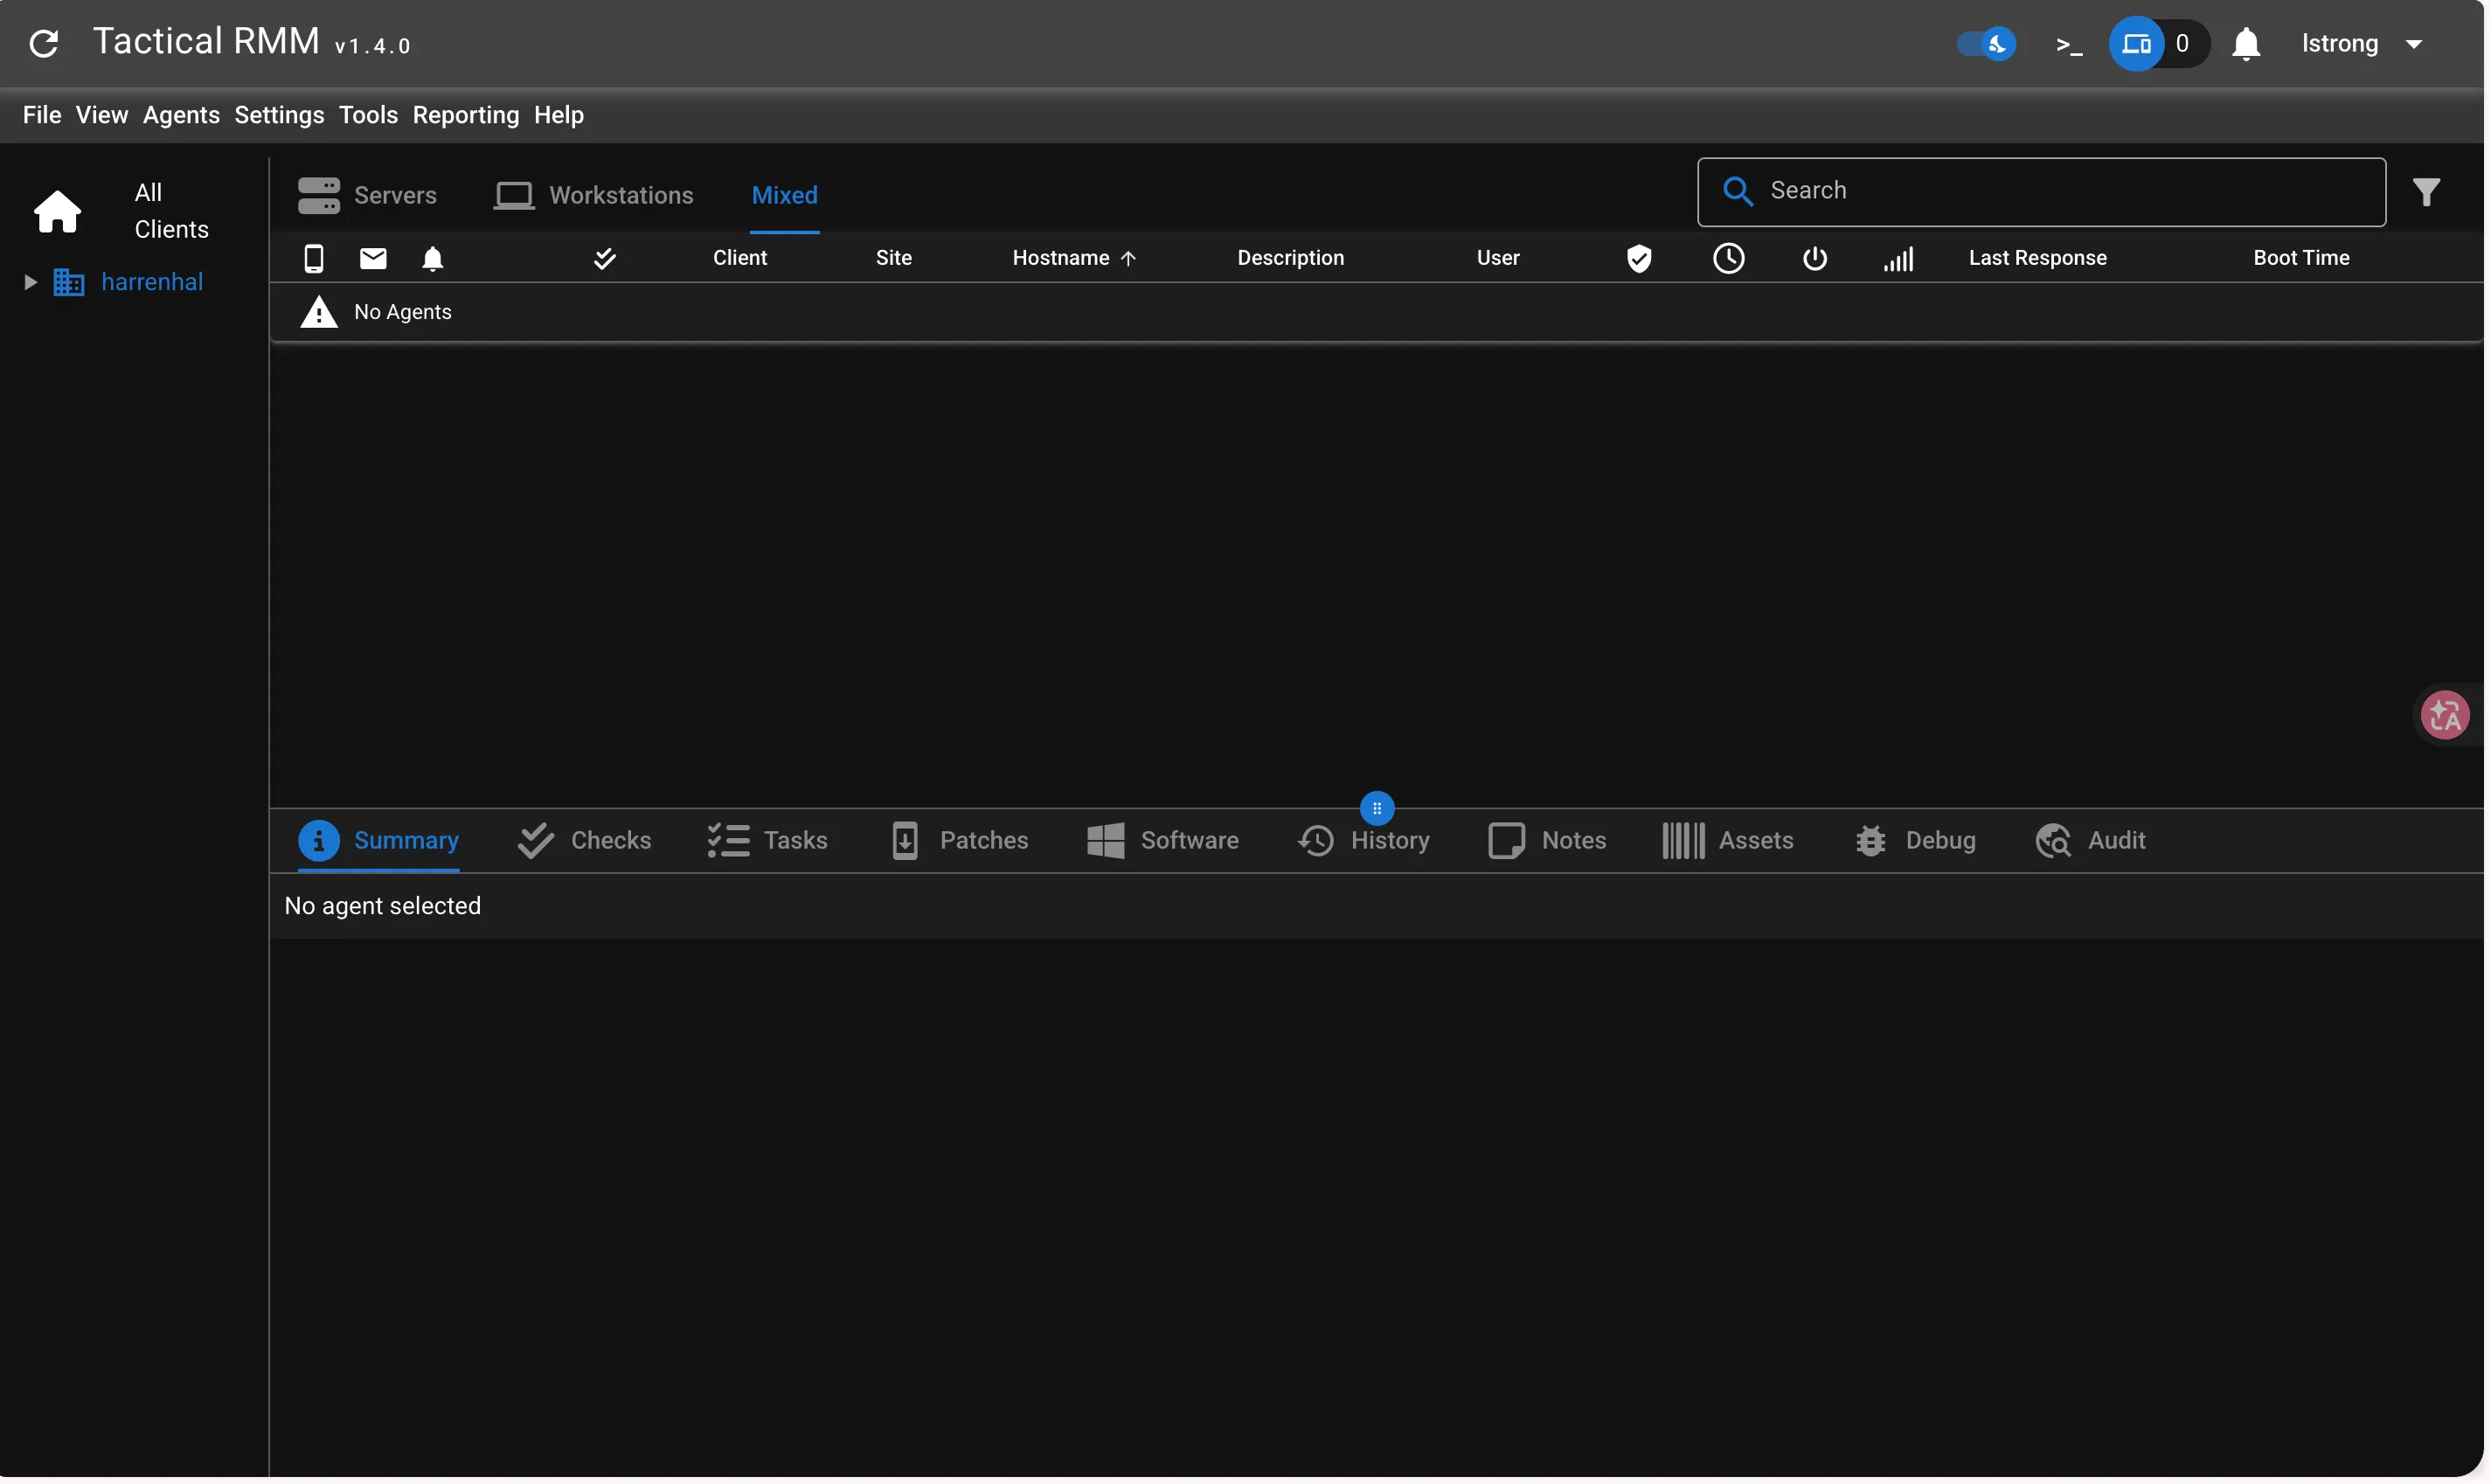Open the Debug tab
Screen dimensions: 2491x1484
1918,842
